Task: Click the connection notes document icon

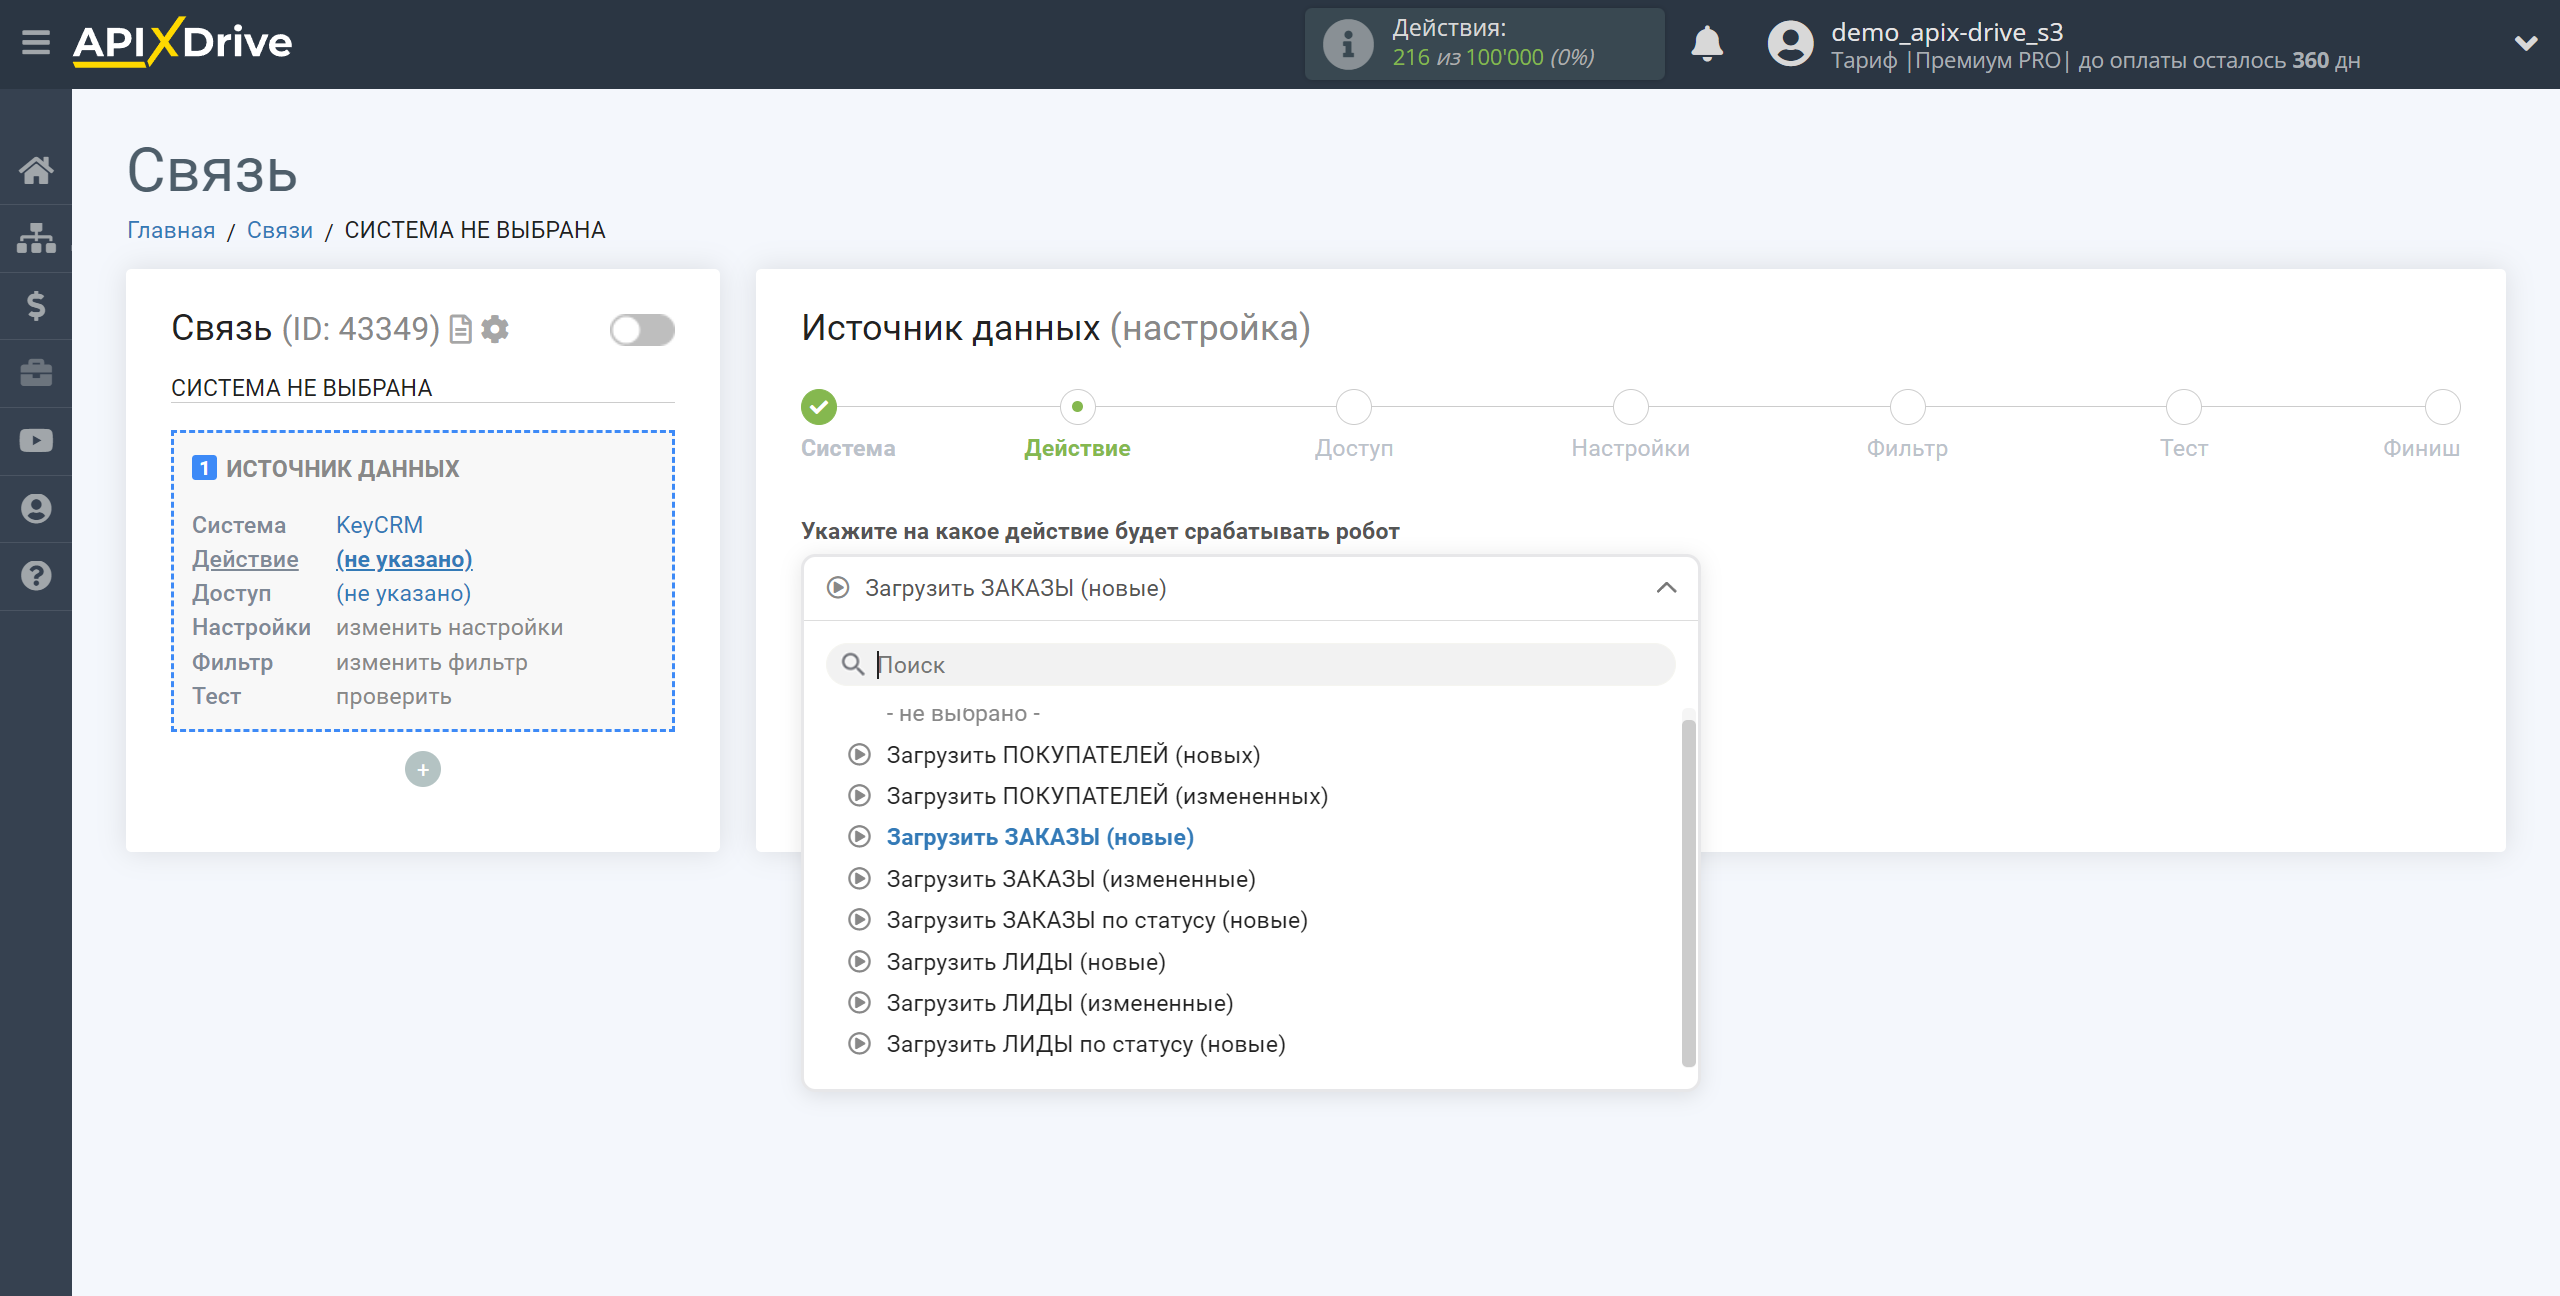Action: (x=460, y=329)
